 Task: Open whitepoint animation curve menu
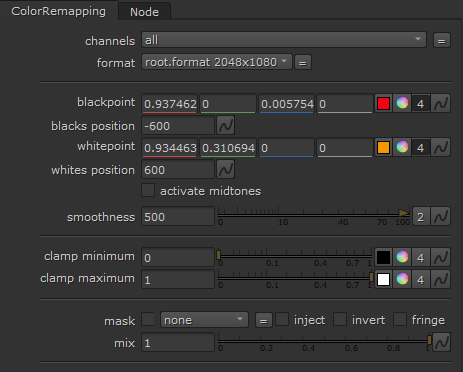coord(441,147)
